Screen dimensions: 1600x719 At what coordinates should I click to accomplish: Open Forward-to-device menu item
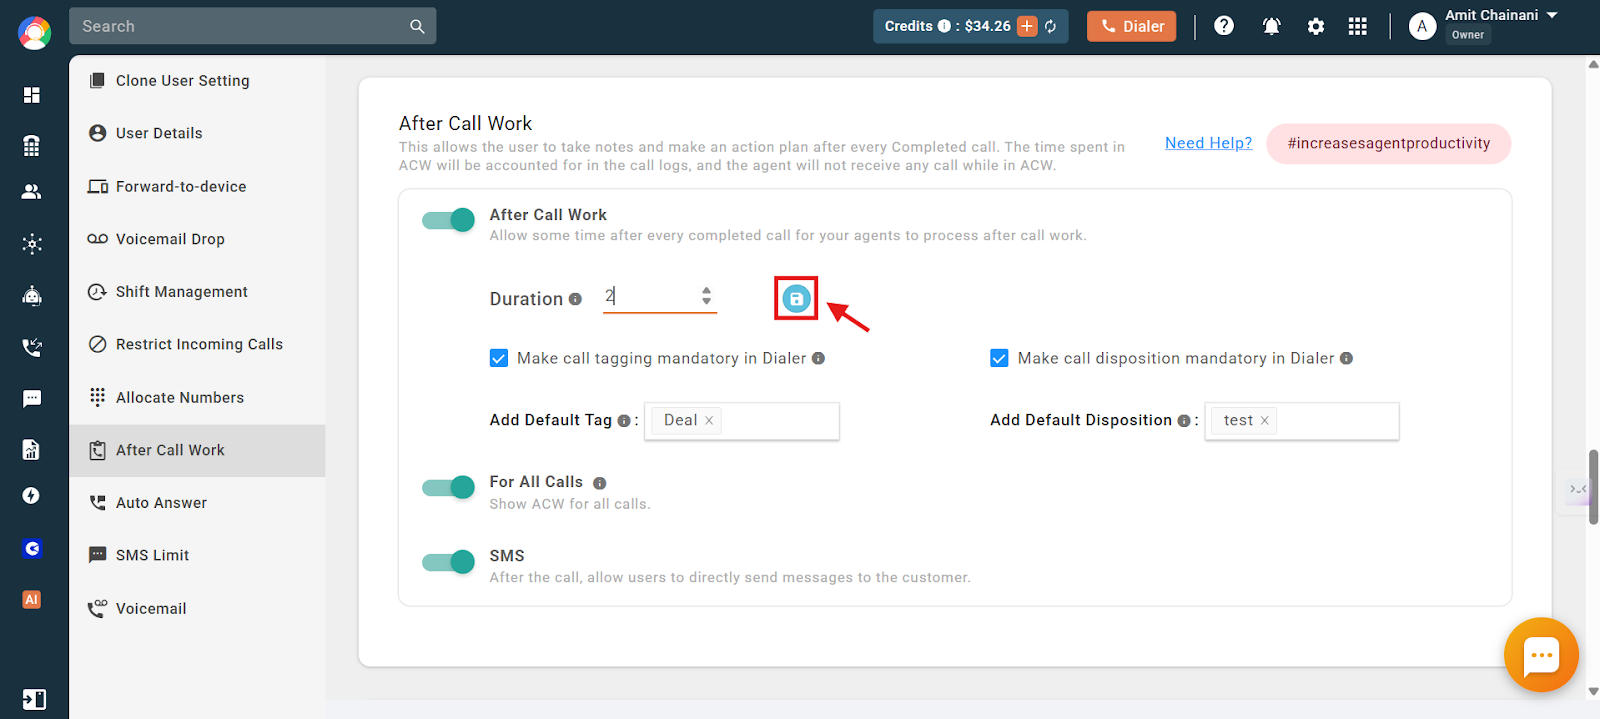tap(197, 186)
